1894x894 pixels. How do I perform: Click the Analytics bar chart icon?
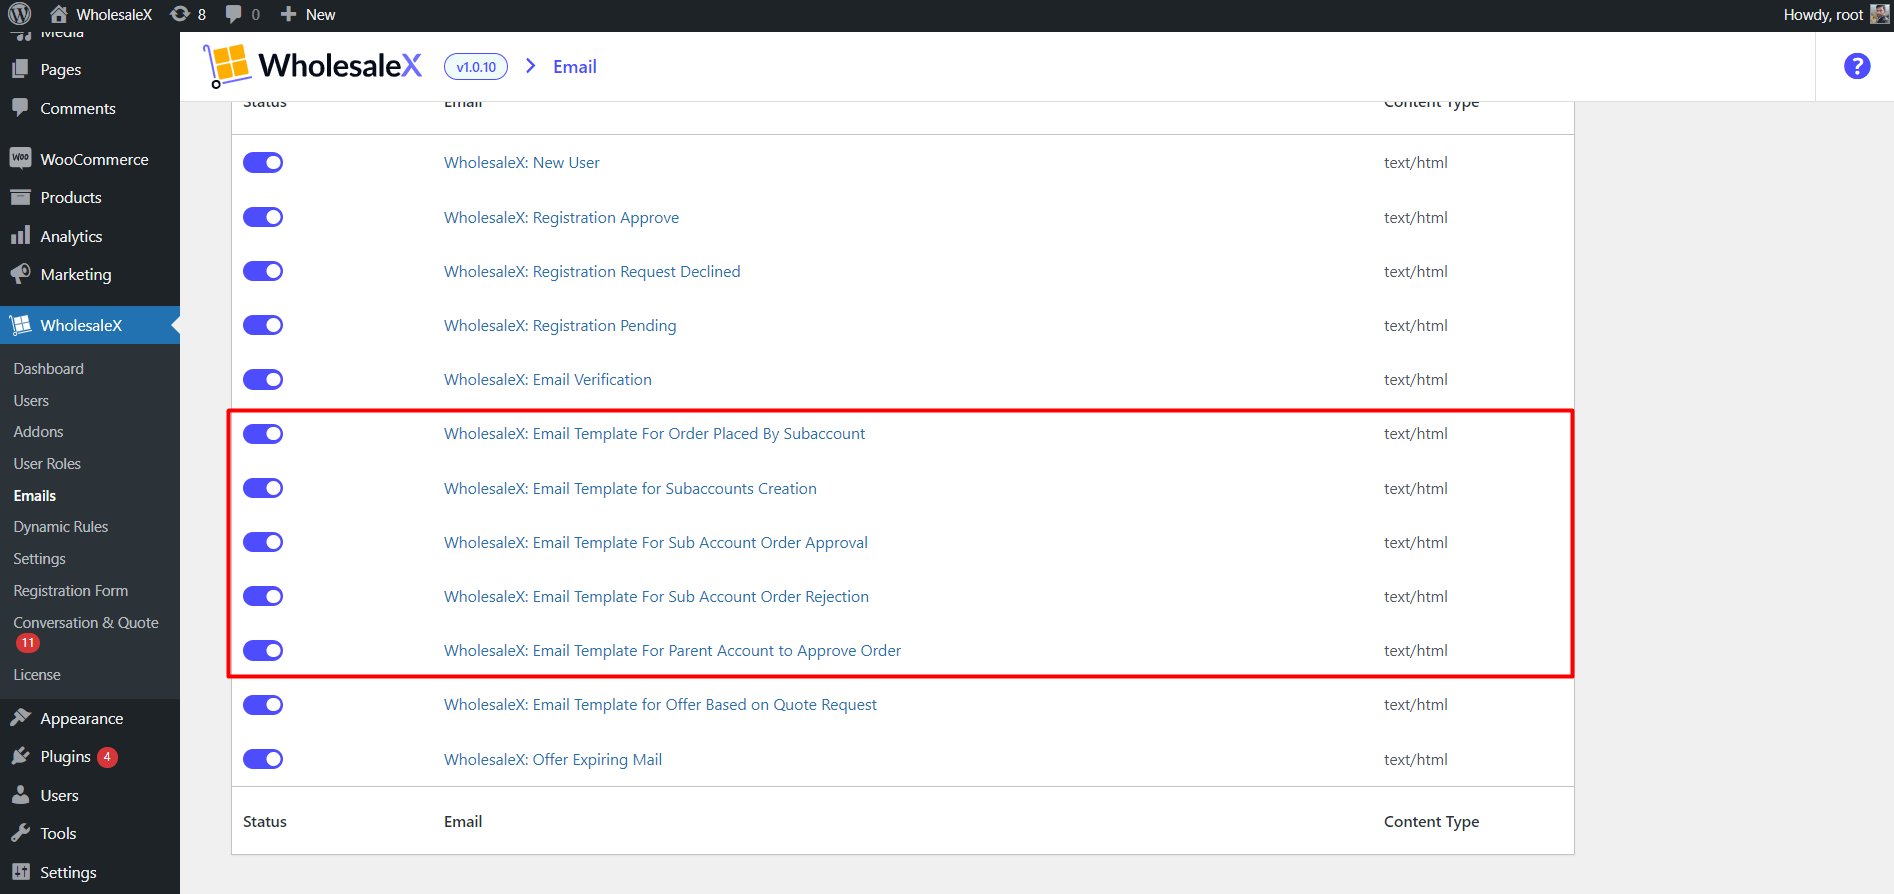[20, 236]
